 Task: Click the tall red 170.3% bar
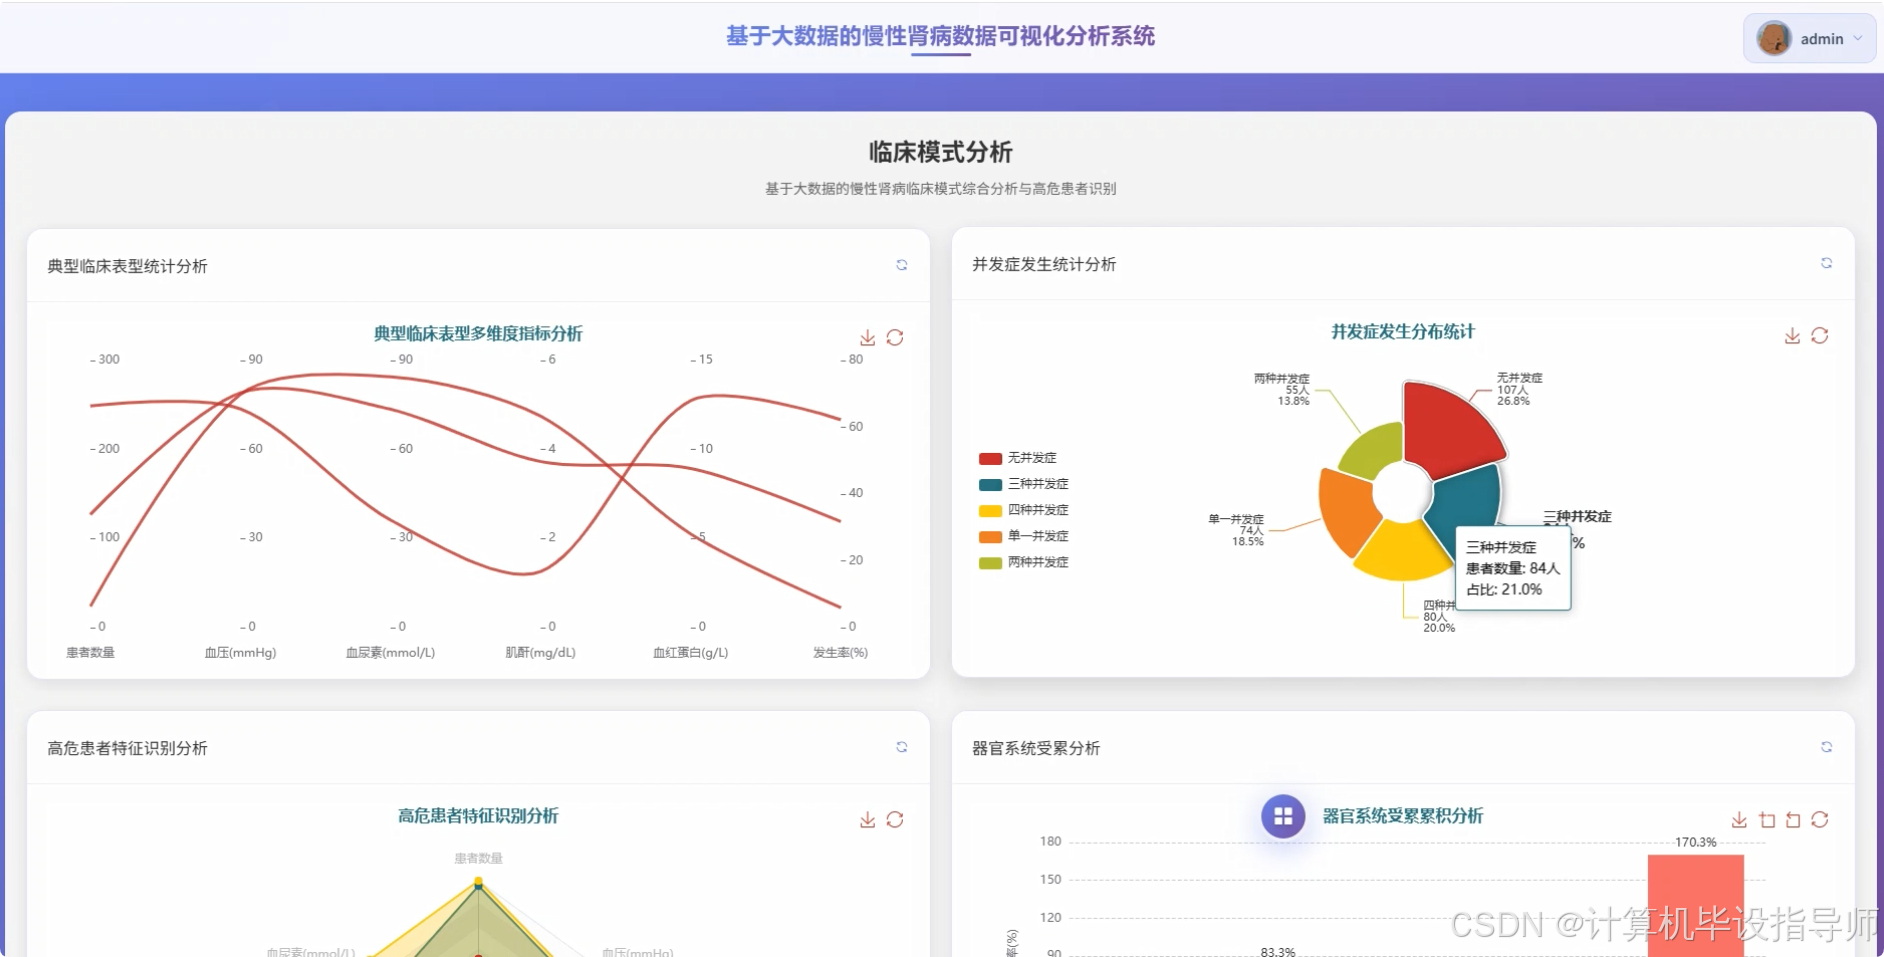click(1696, 905)
